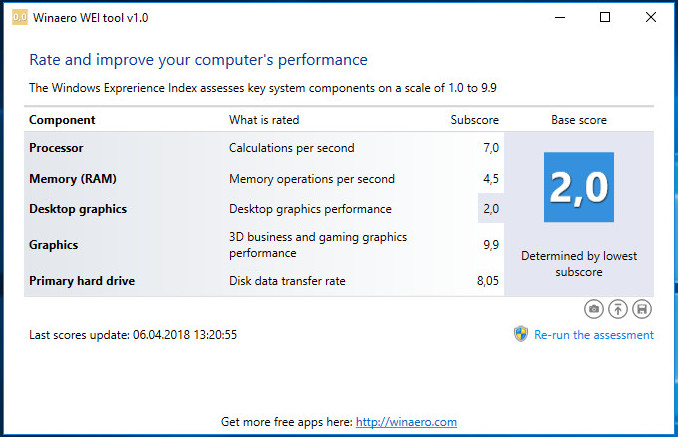Close the Winaero WEI tool window
Image resolution: width=678 pixels, height=437 pixels.
pos(651,17)
